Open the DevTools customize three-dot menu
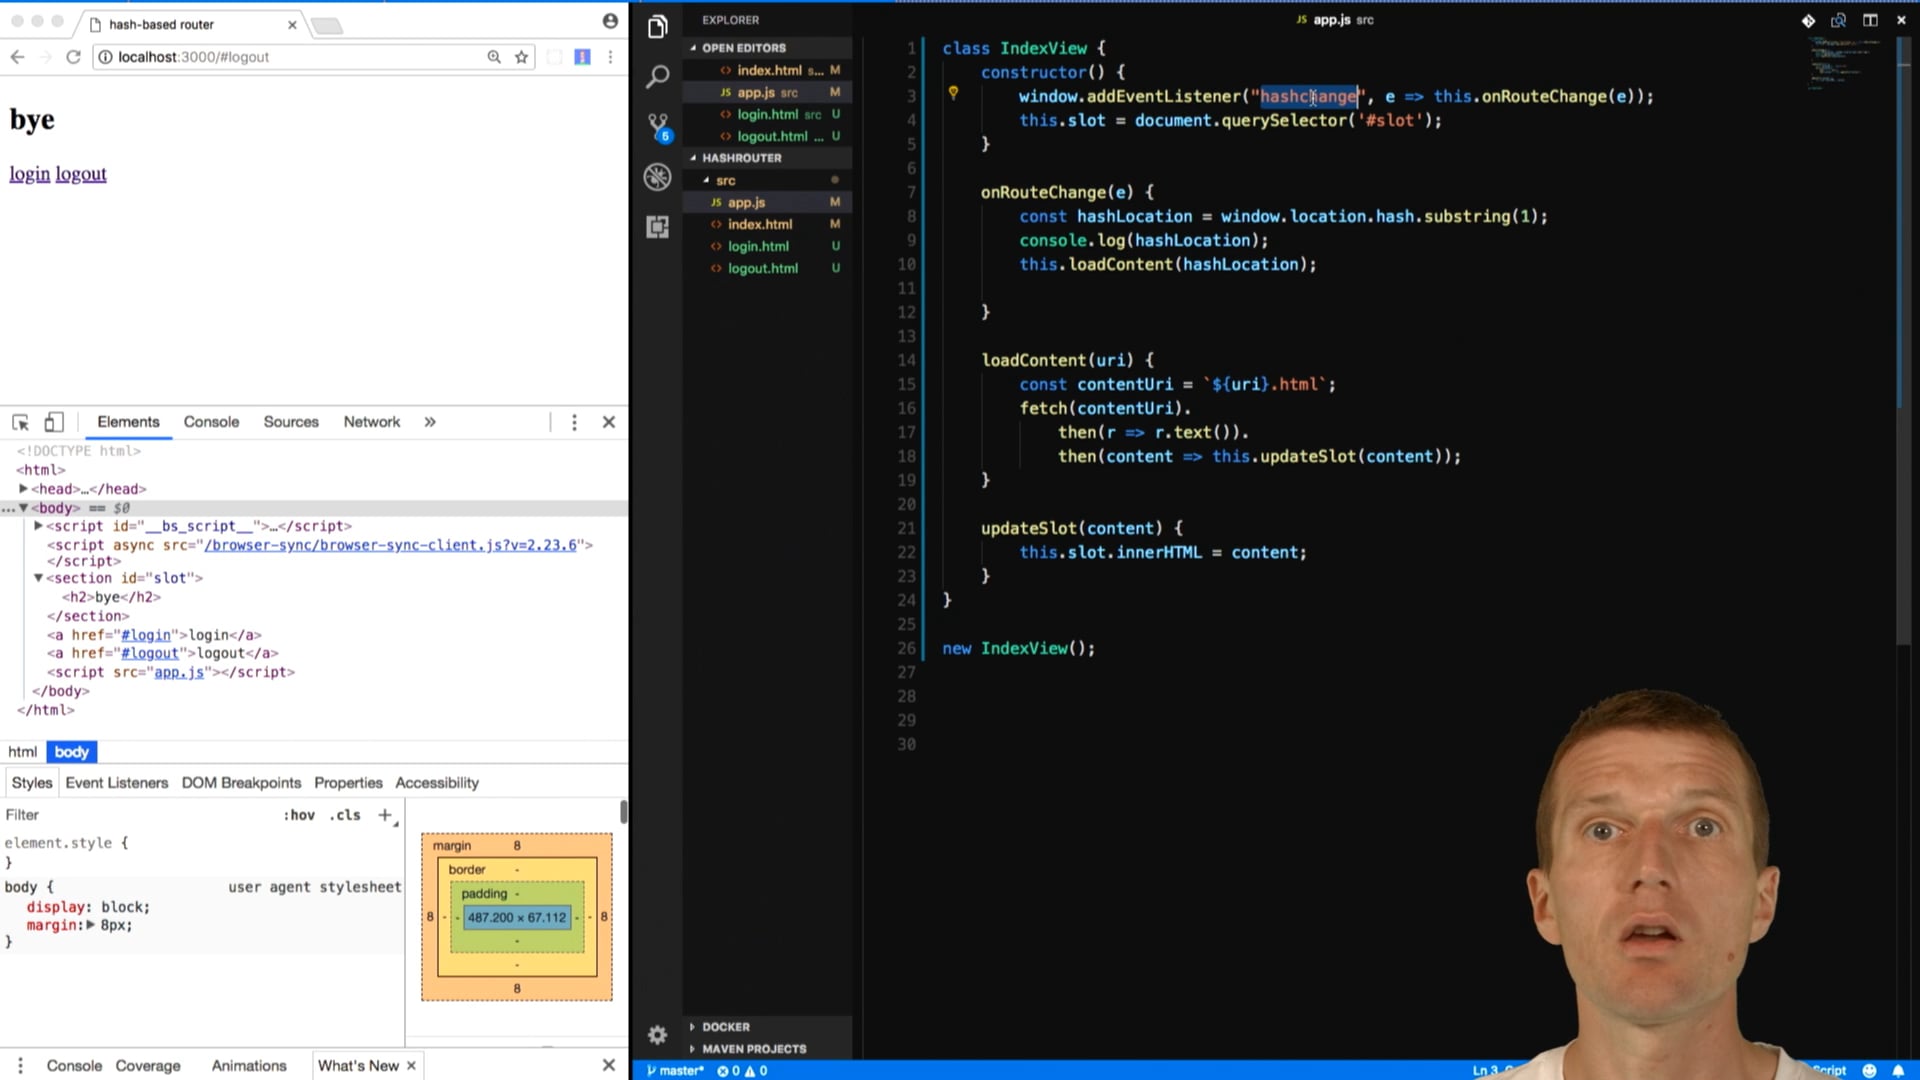 coord(574,422)
